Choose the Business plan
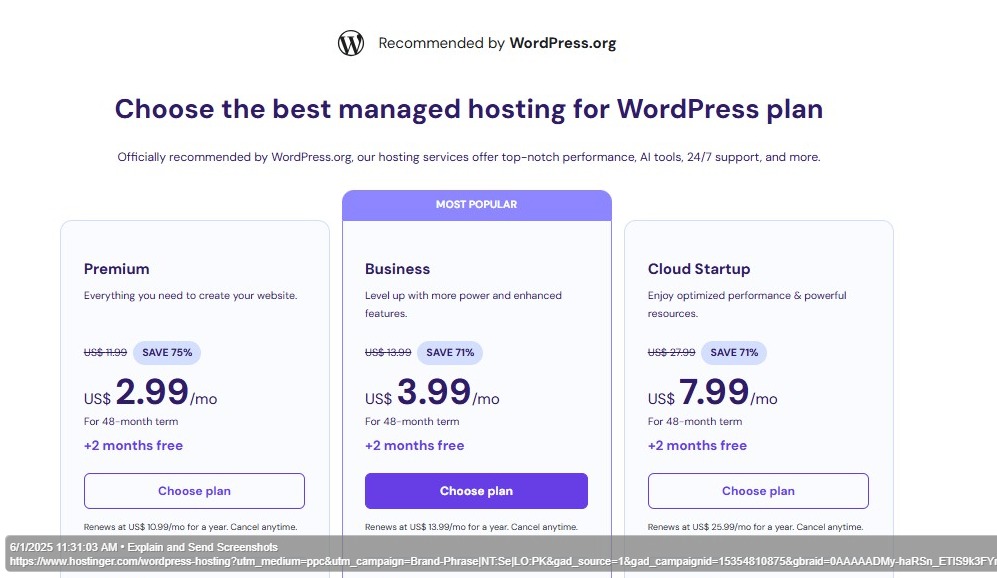Viewport: 997px width, 578px height. click(x=476, y=491)
